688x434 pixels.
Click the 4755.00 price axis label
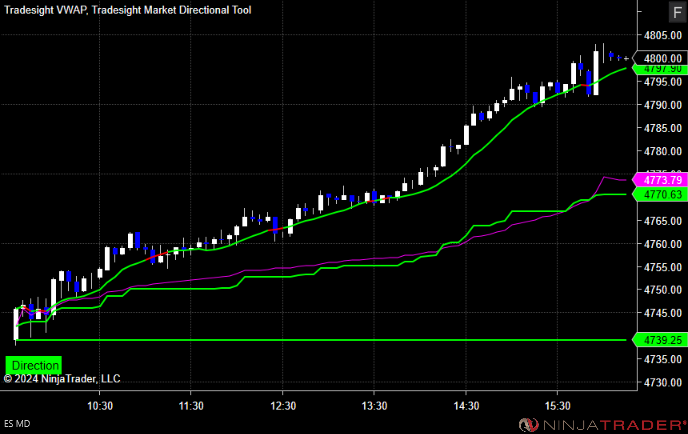(x=663, y=267)
